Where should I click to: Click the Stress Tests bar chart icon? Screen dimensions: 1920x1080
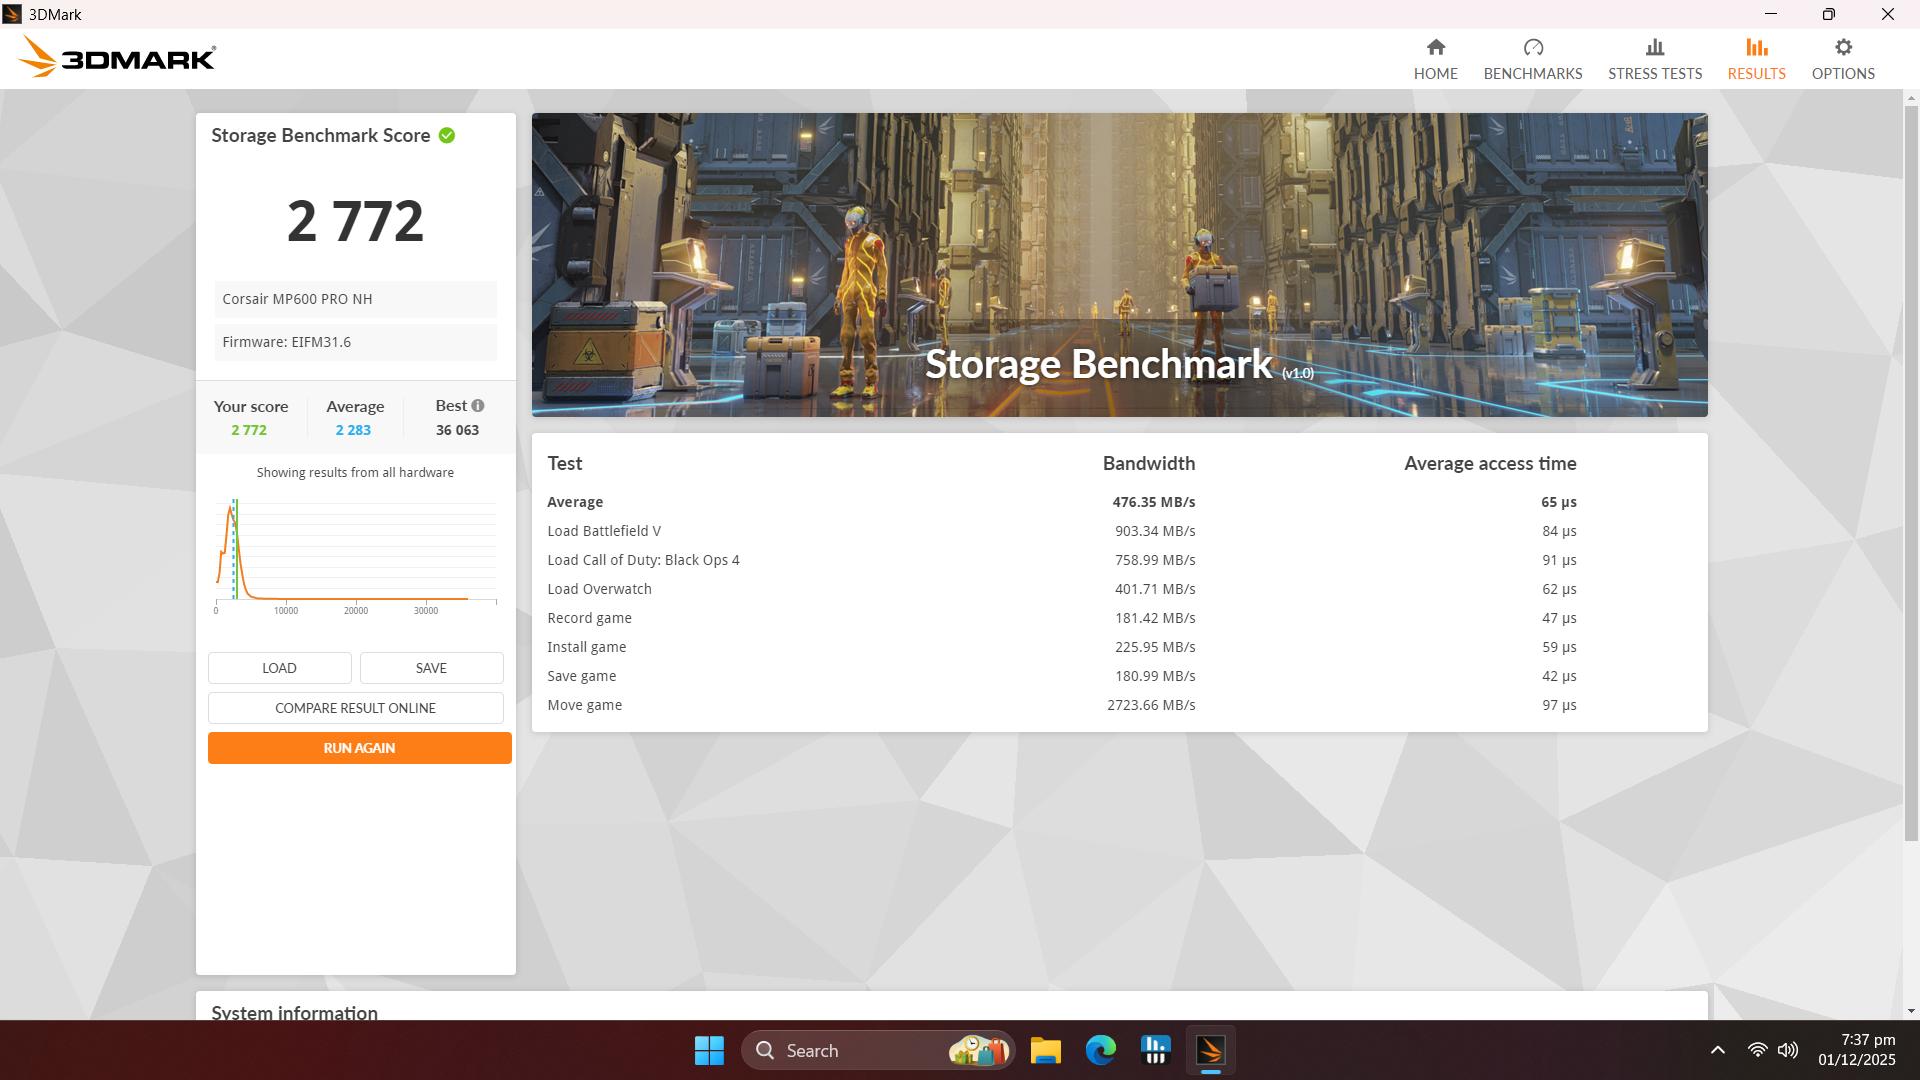[x=1655, y=47]
